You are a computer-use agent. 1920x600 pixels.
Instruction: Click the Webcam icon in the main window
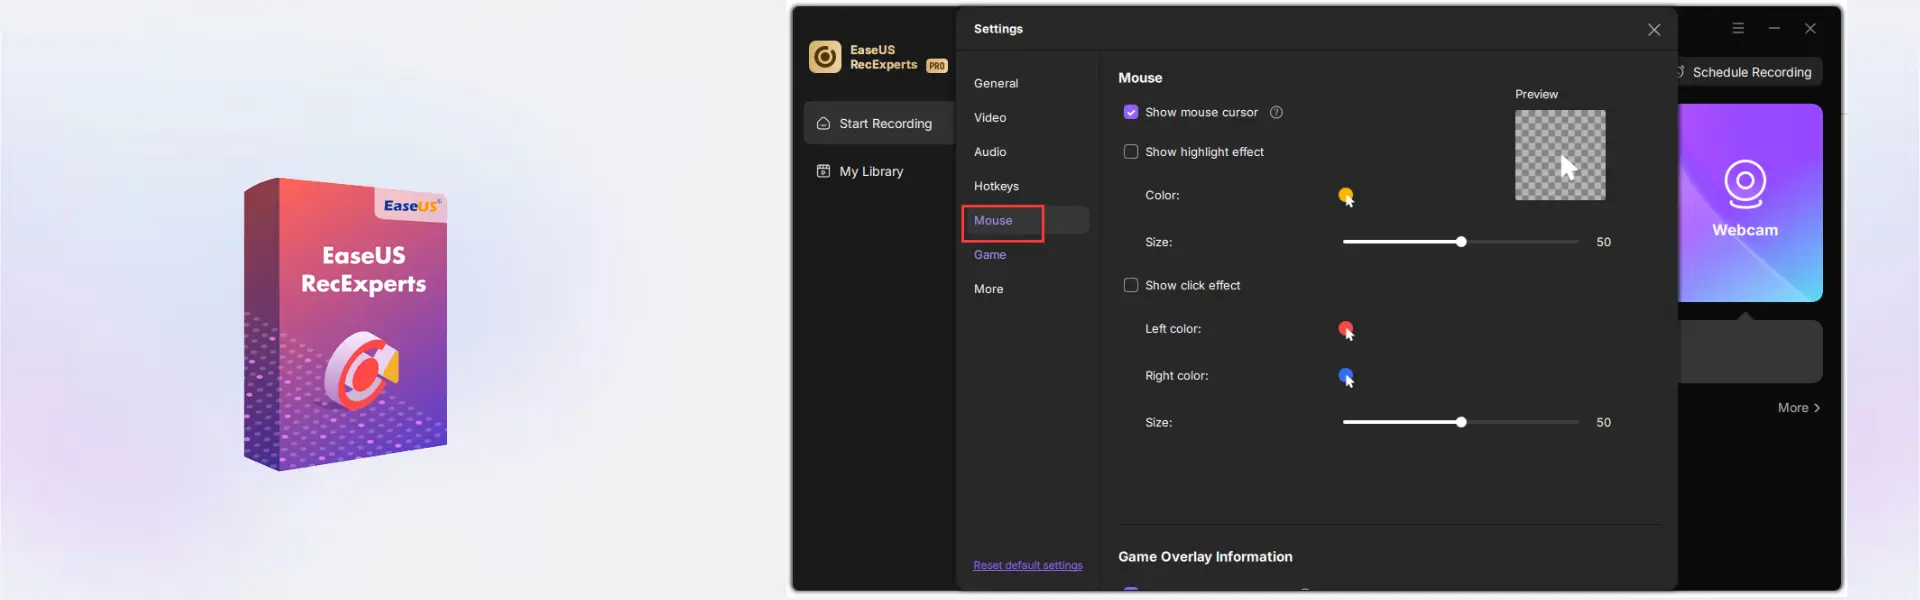[x=1745, y=184]
